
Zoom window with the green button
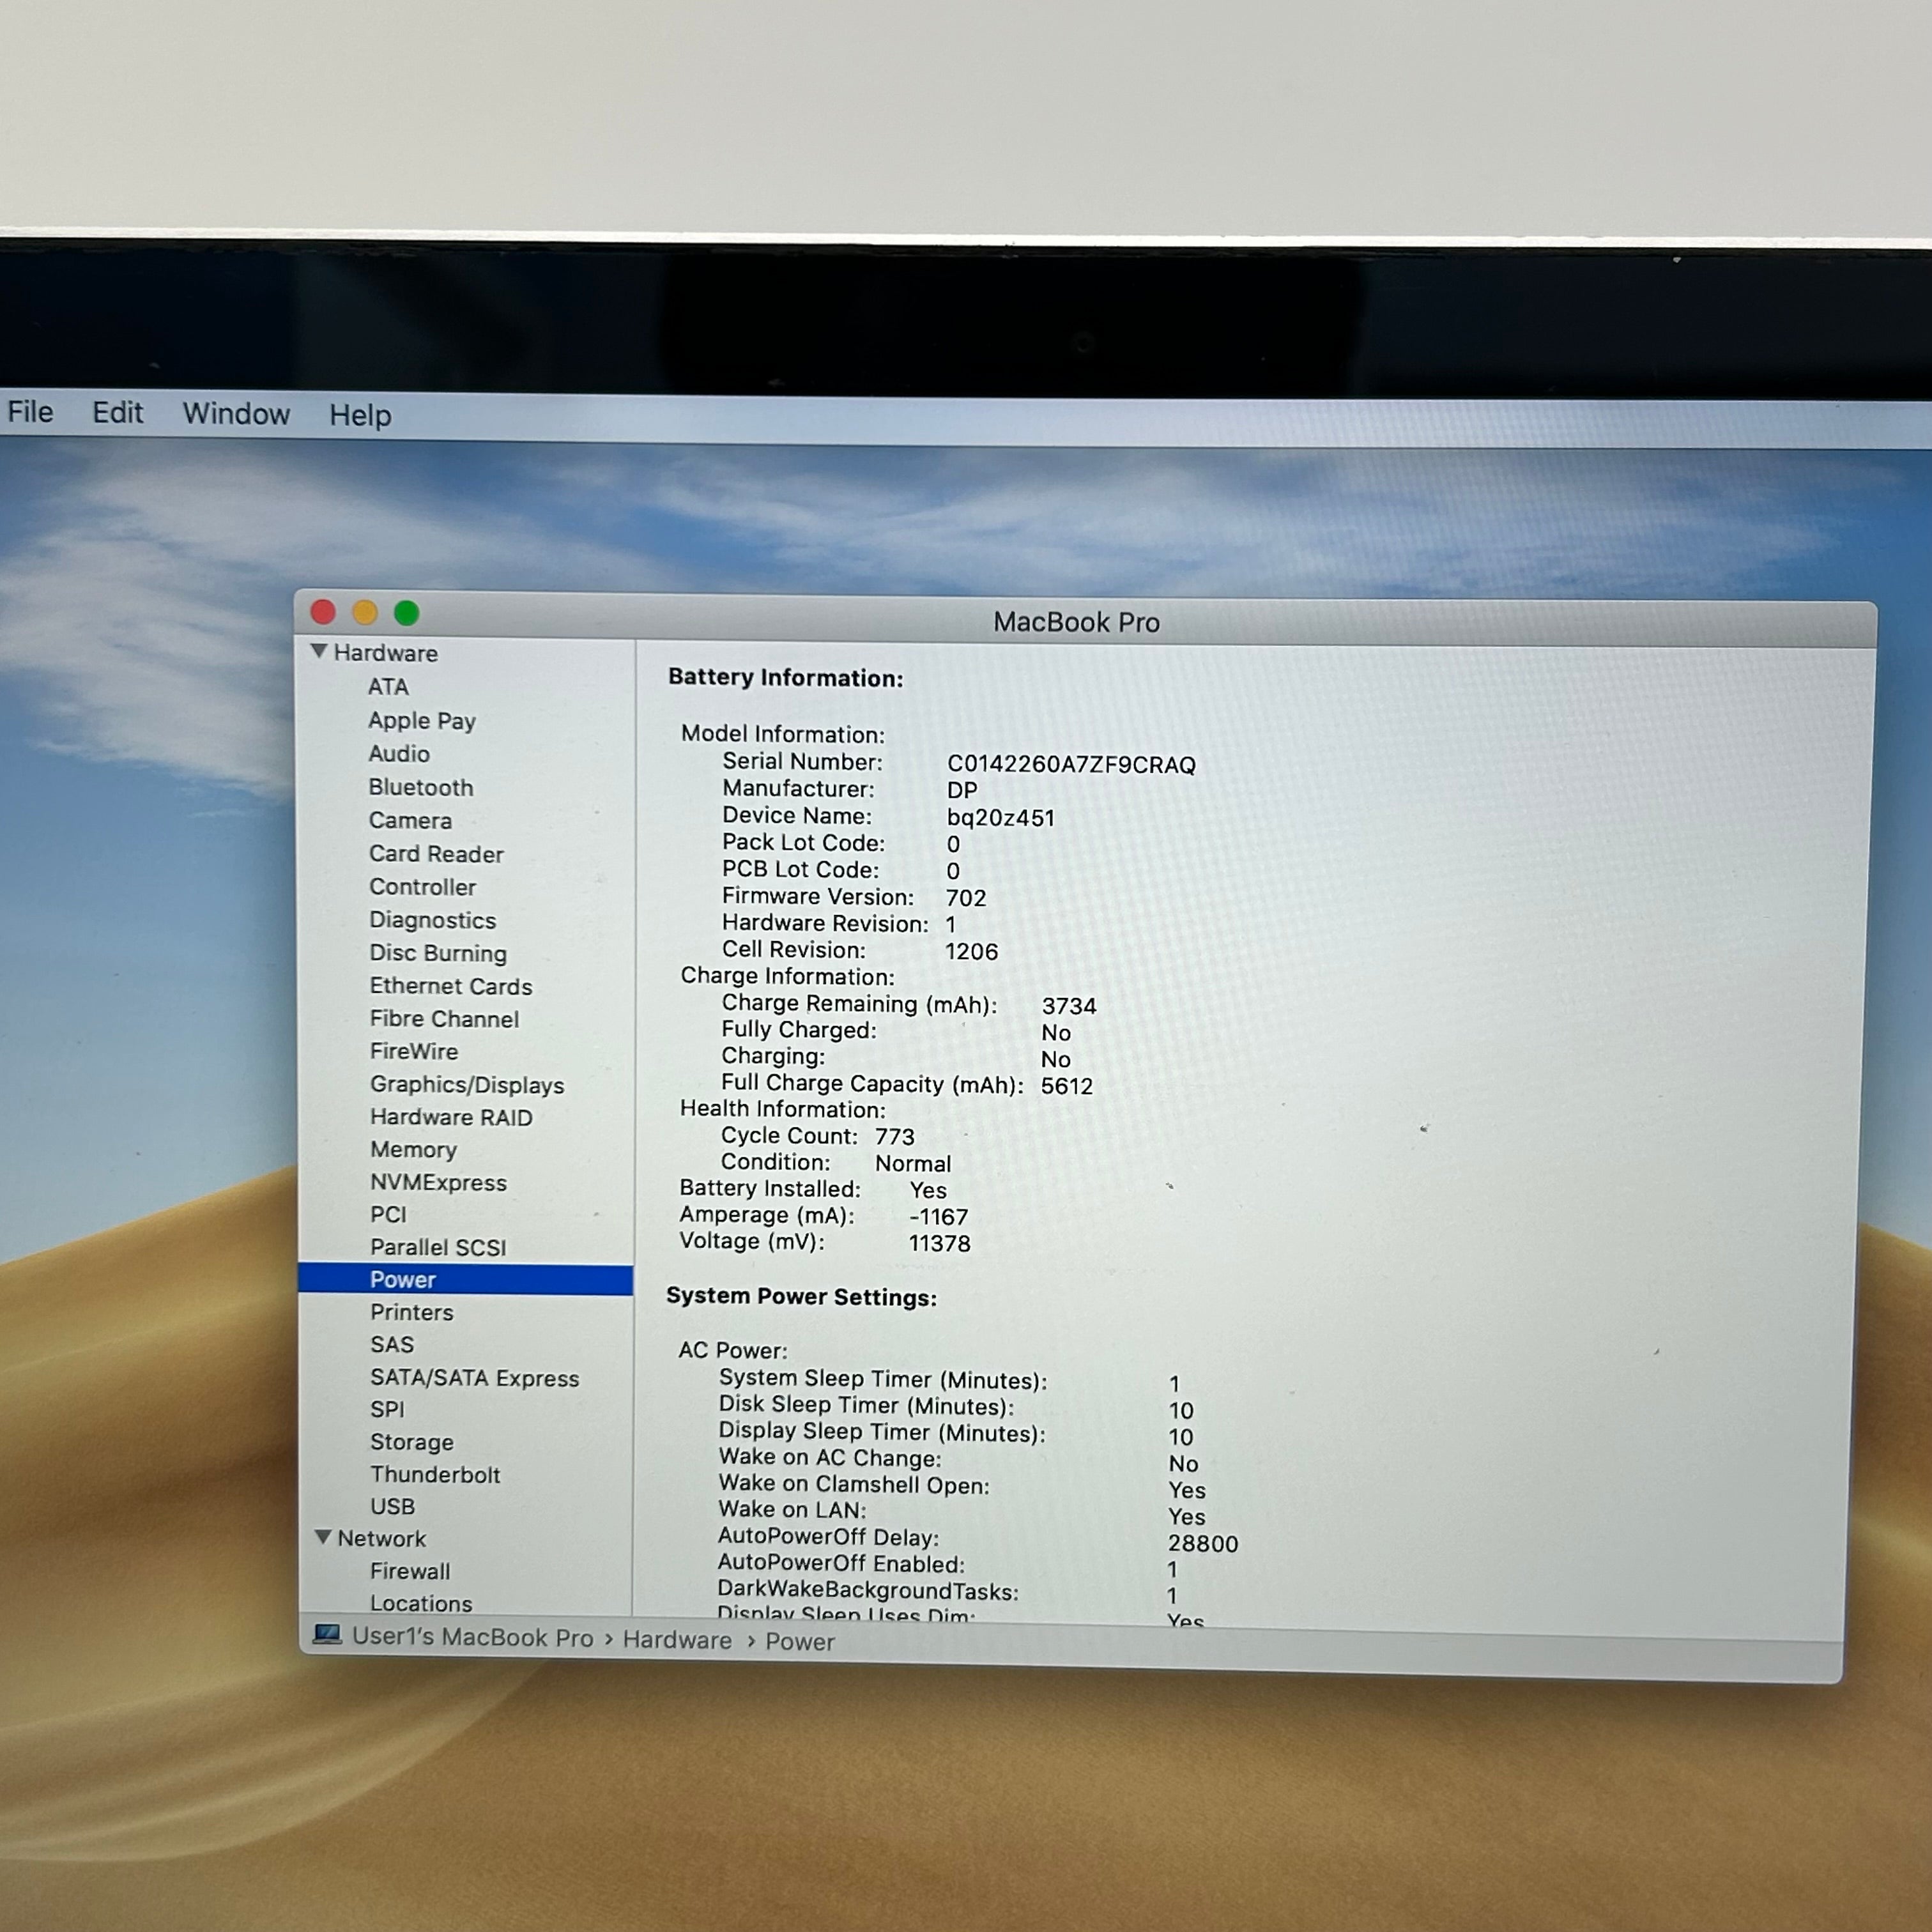point(407,613)
